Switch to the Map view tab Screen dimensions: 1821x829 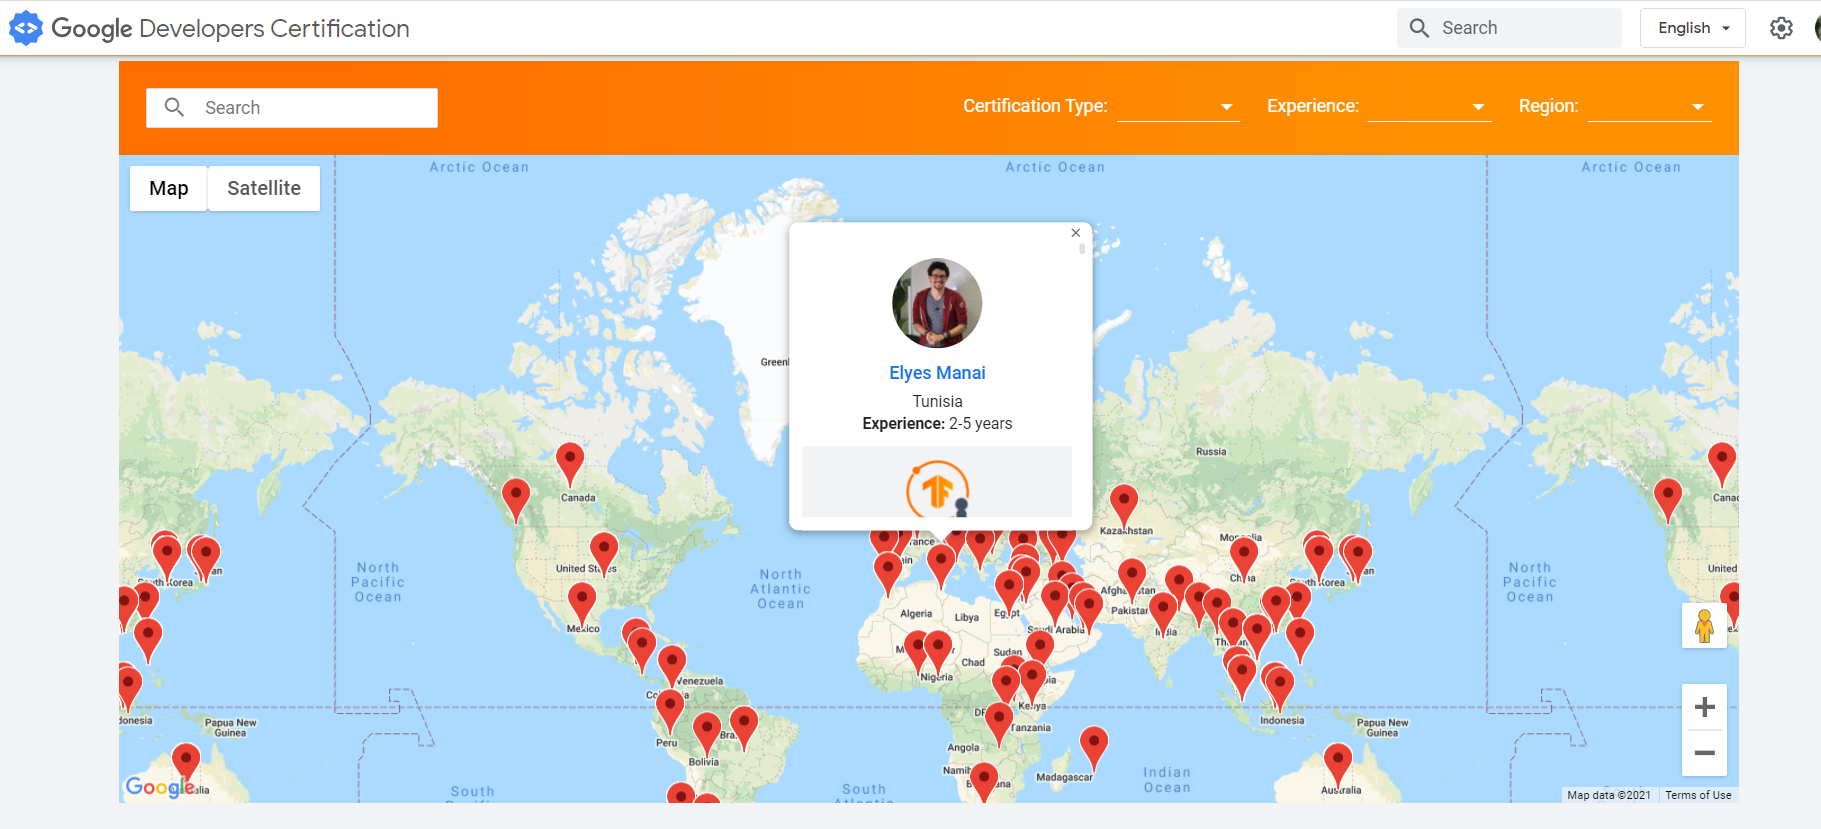(169, 188)
